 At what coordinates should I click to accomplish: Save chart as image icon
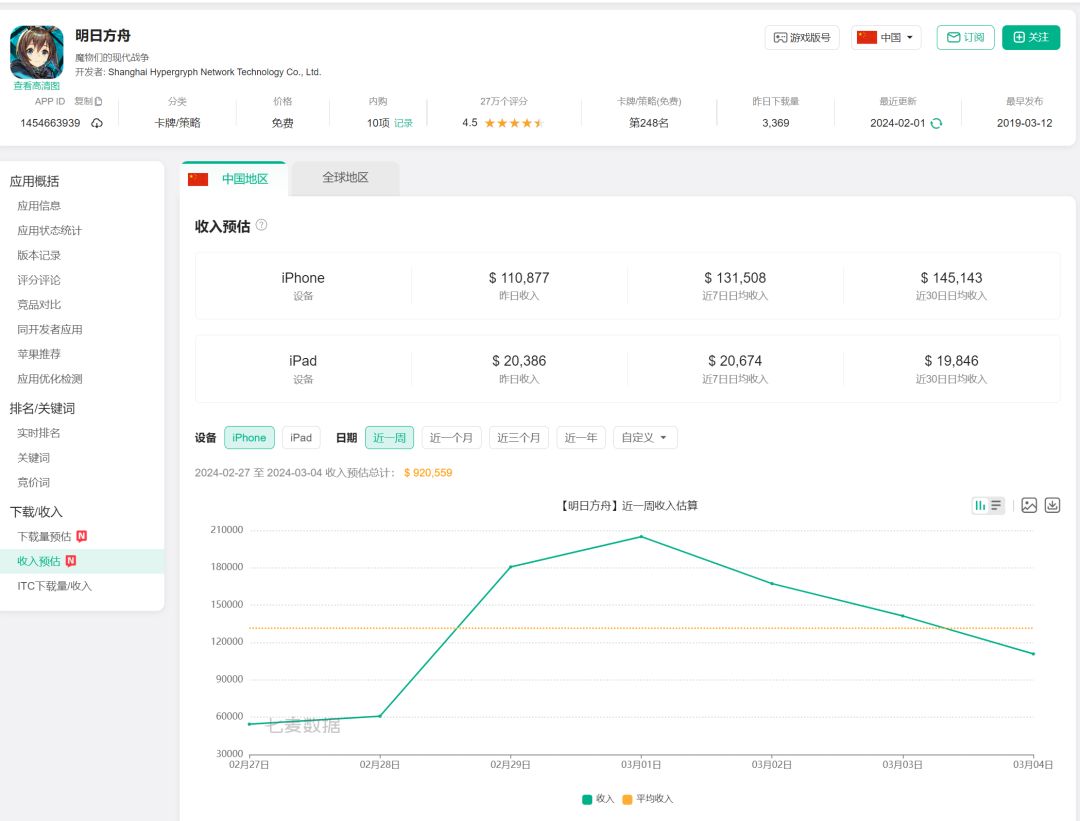(1029, 505)
